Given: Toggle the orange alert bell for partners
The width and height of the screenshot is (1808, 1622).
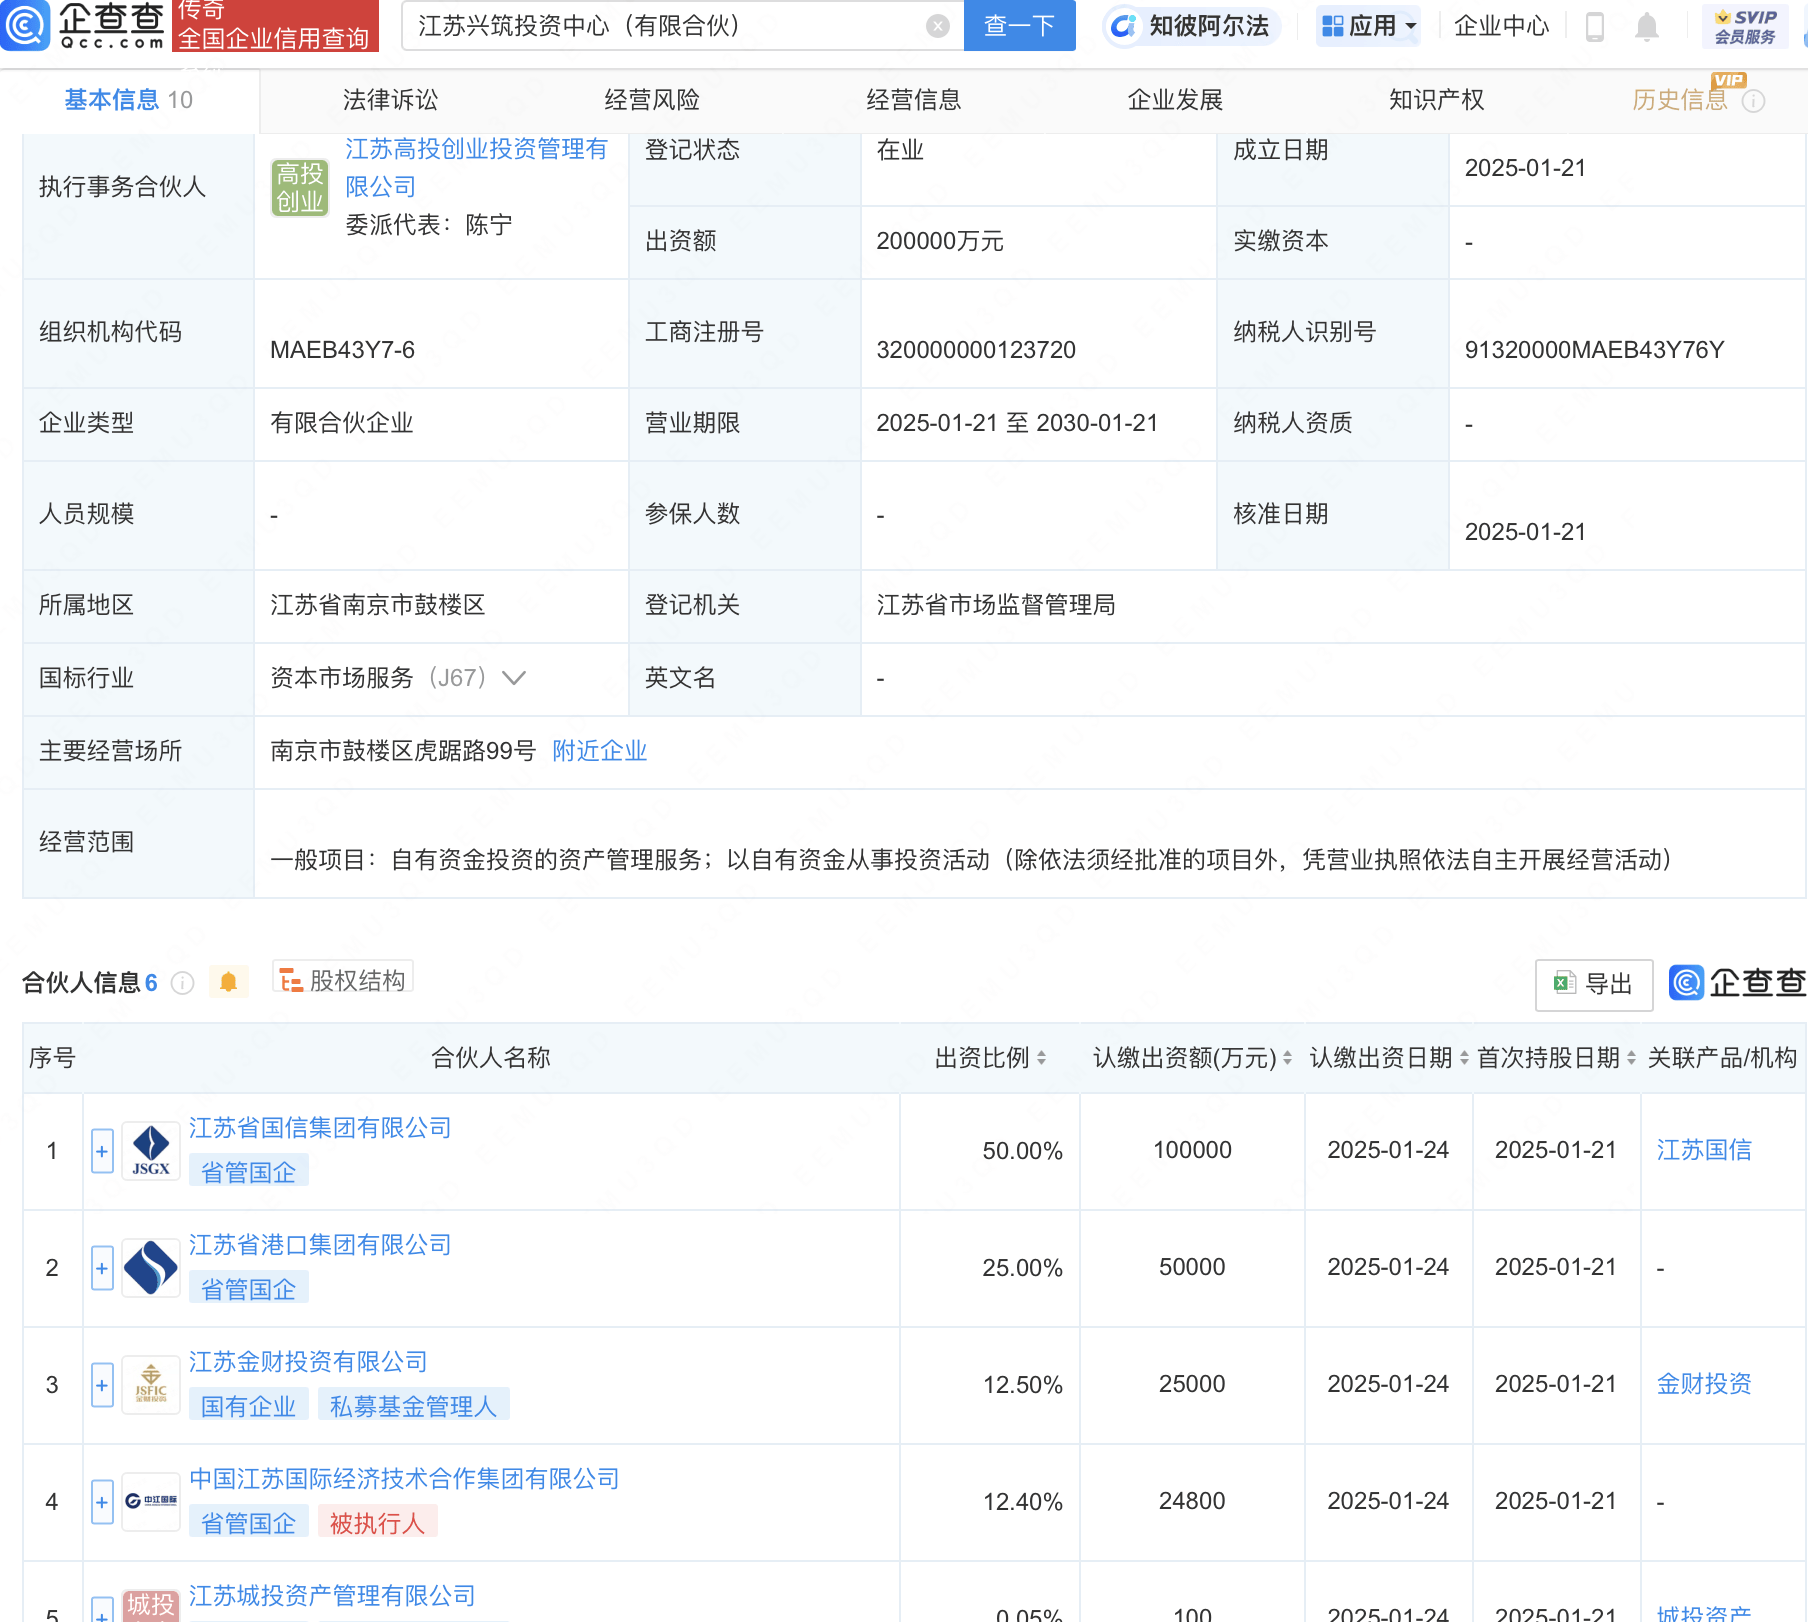Looking at the screenshot, I should tap(228, 982).
